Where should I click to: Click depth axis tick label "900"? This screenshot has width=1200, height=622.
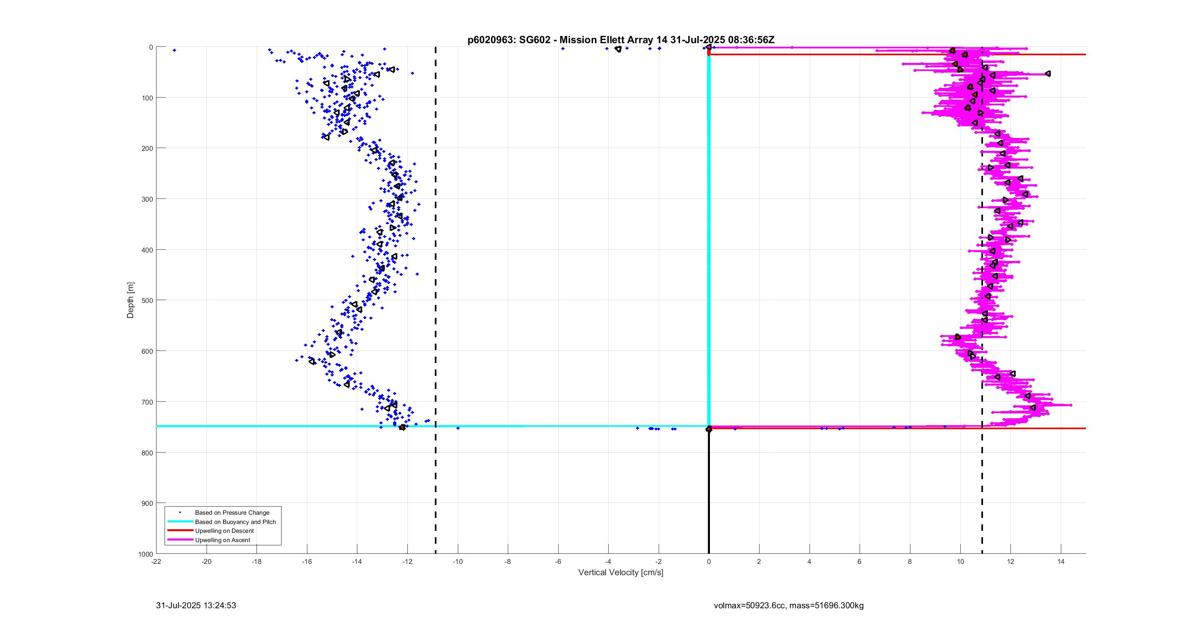(146, 503)
